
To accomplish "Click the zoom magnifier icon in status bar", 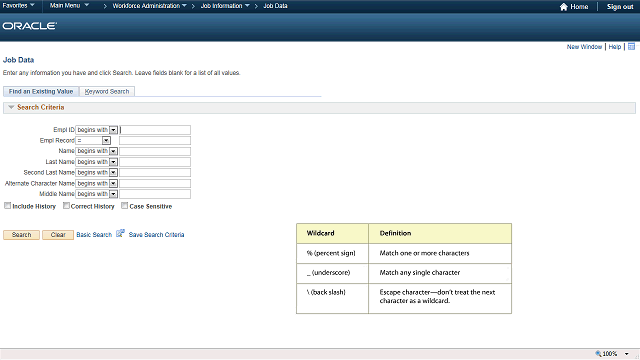I will (x=598, y=353).
